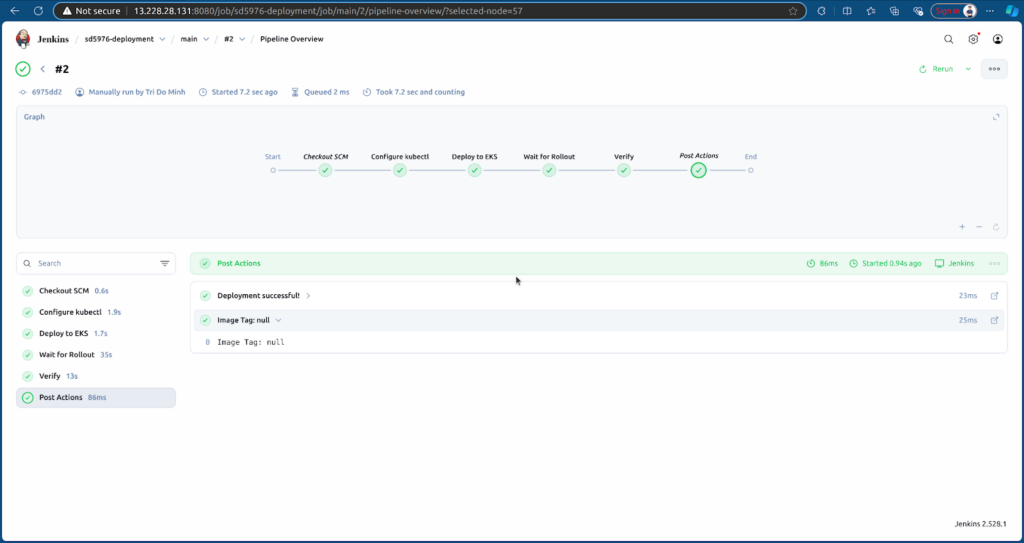1024x543 pixels.
Task: Open filter options in stage search
Action: point(165,264)
